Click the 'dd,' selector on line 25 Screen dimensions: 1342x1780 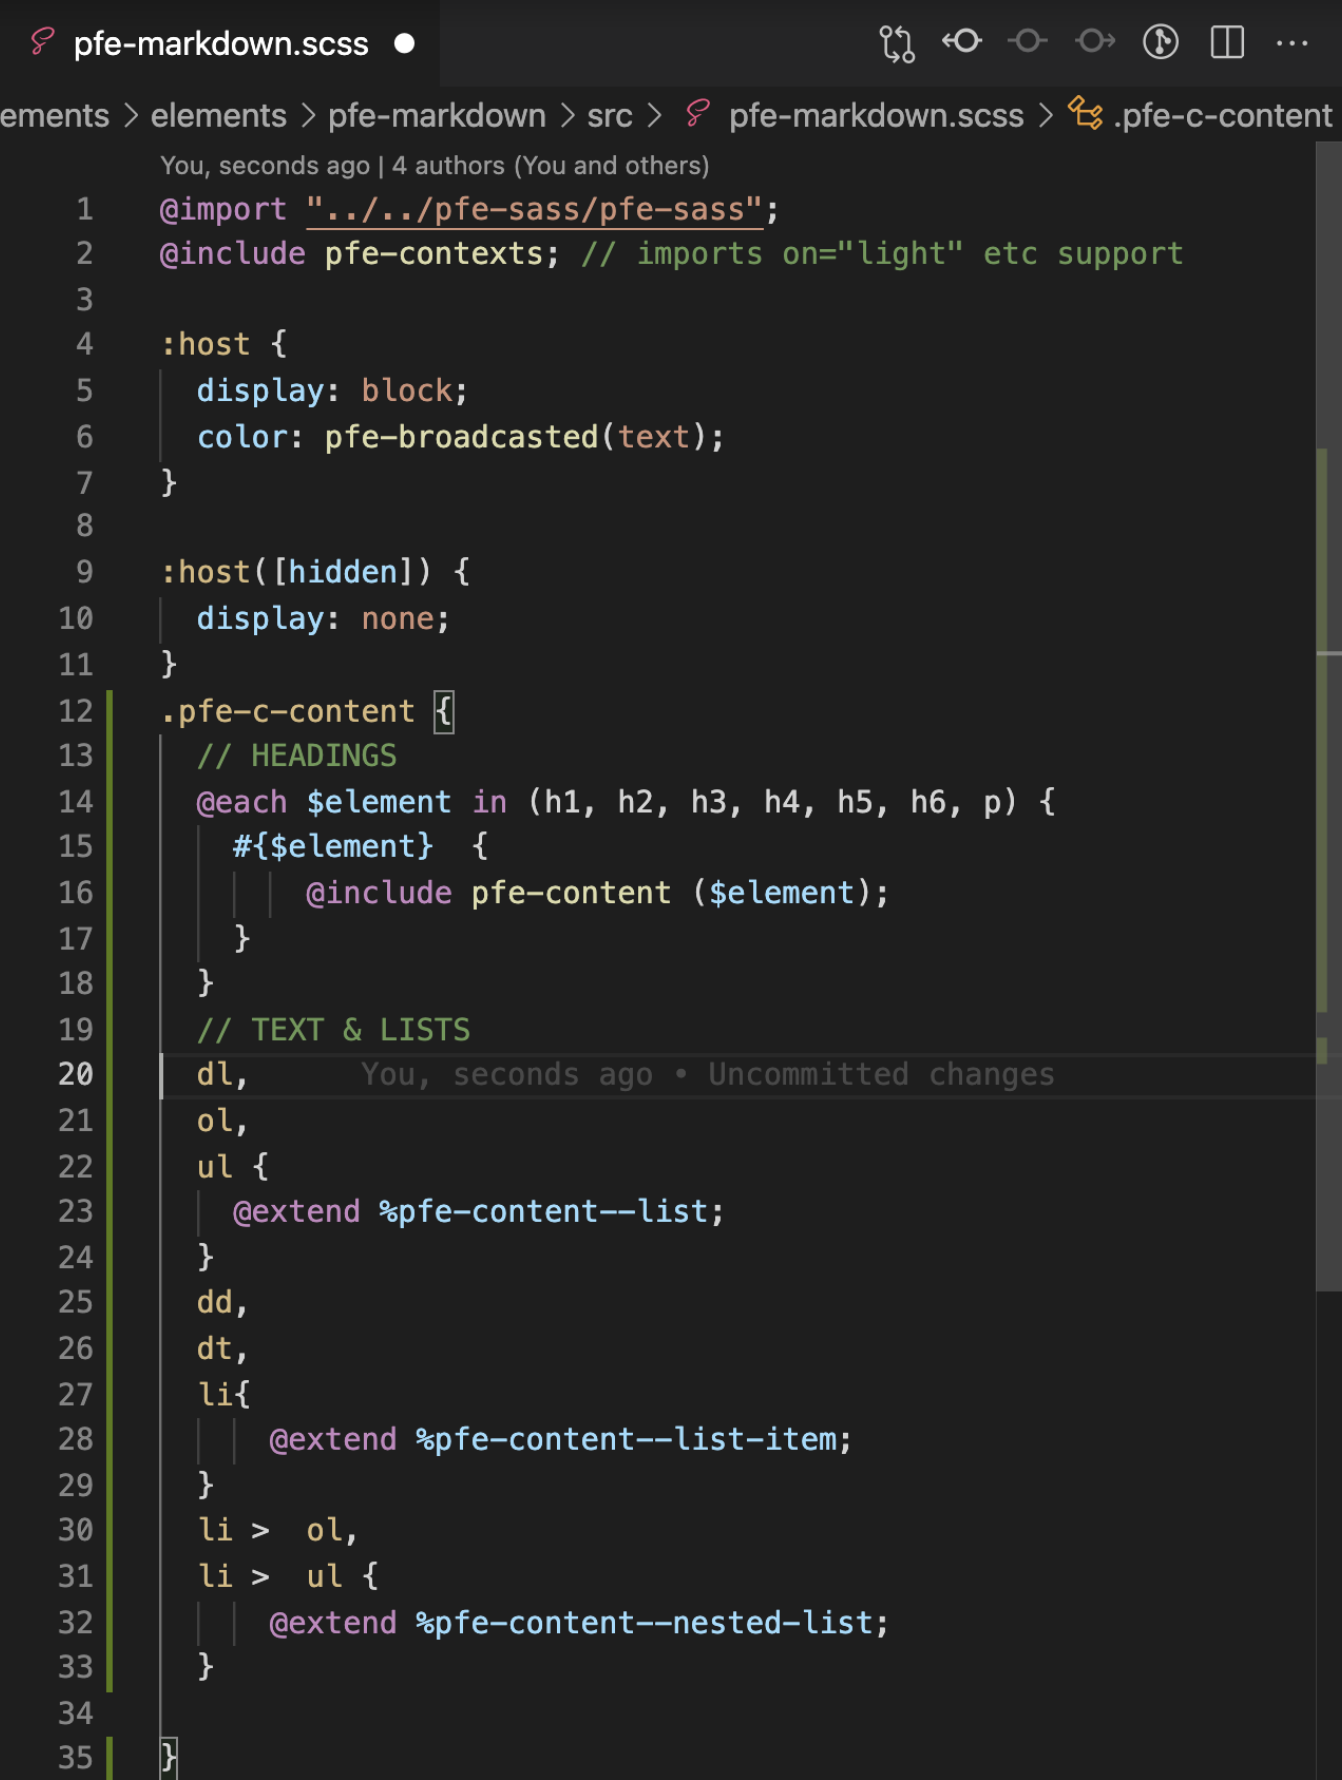pyautogui.click(x=222, y=1302)
